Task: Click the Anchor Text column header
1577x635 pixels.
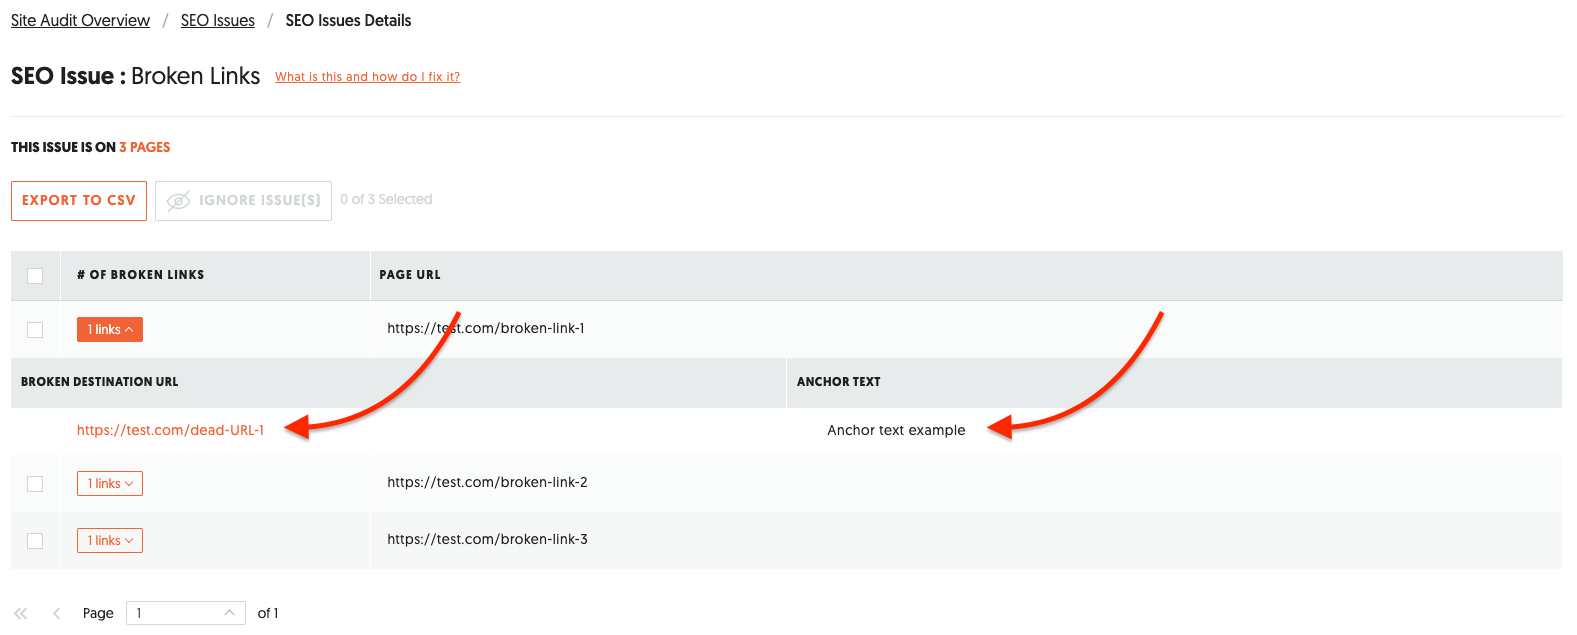Action: 838,382
